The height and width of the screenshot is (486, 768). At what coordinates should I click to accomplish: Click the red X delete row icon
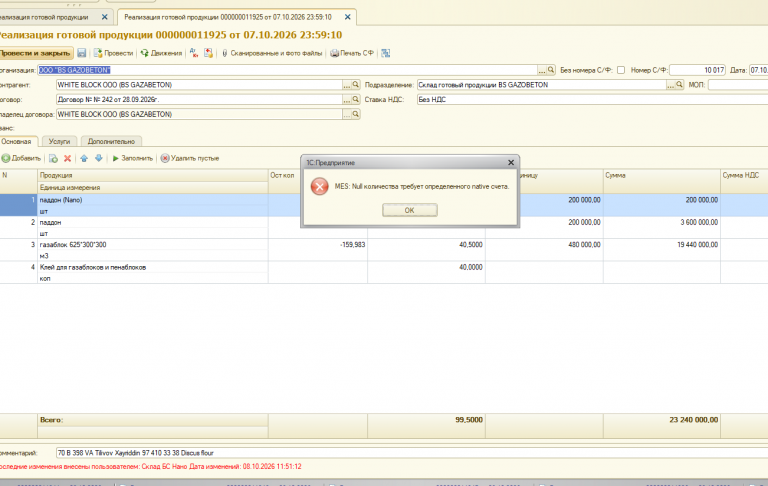68,158
